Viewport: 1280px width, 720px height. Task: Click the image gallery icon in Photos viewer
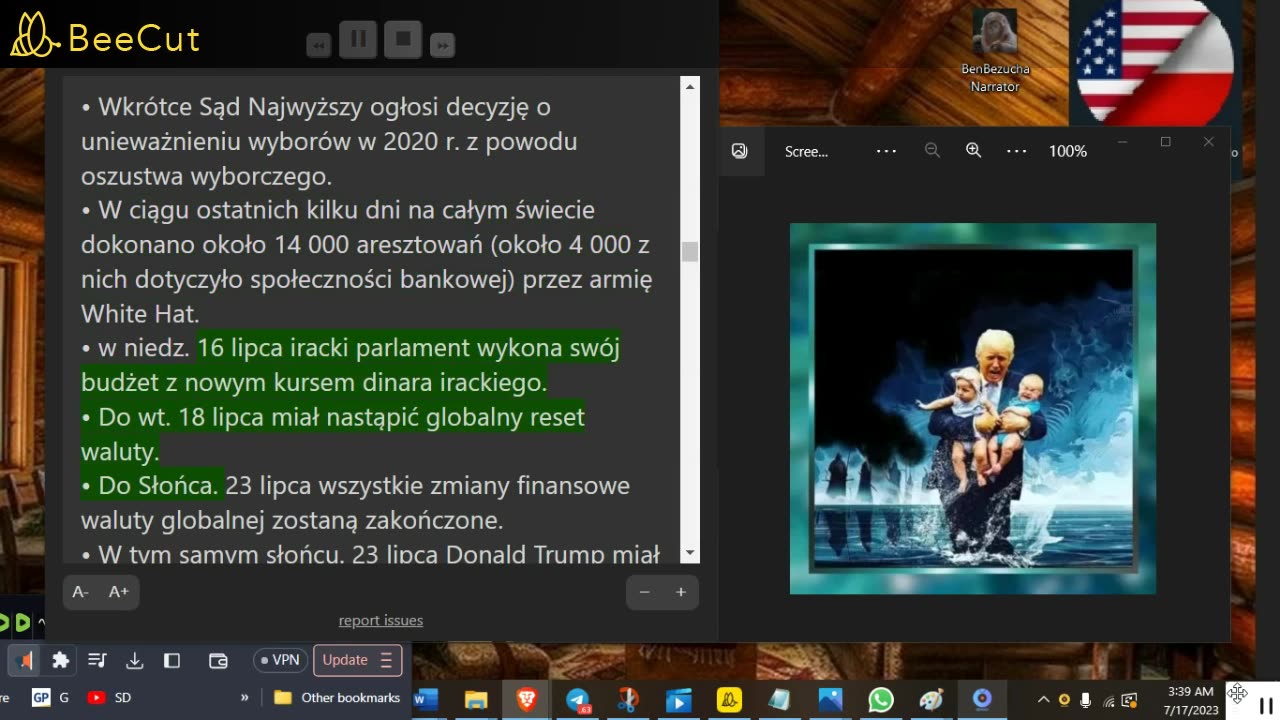tap(740, 151)
